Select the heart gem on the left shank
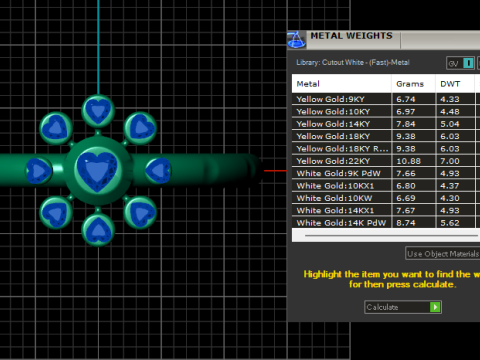The image size is (480, 360). [39, 171]
